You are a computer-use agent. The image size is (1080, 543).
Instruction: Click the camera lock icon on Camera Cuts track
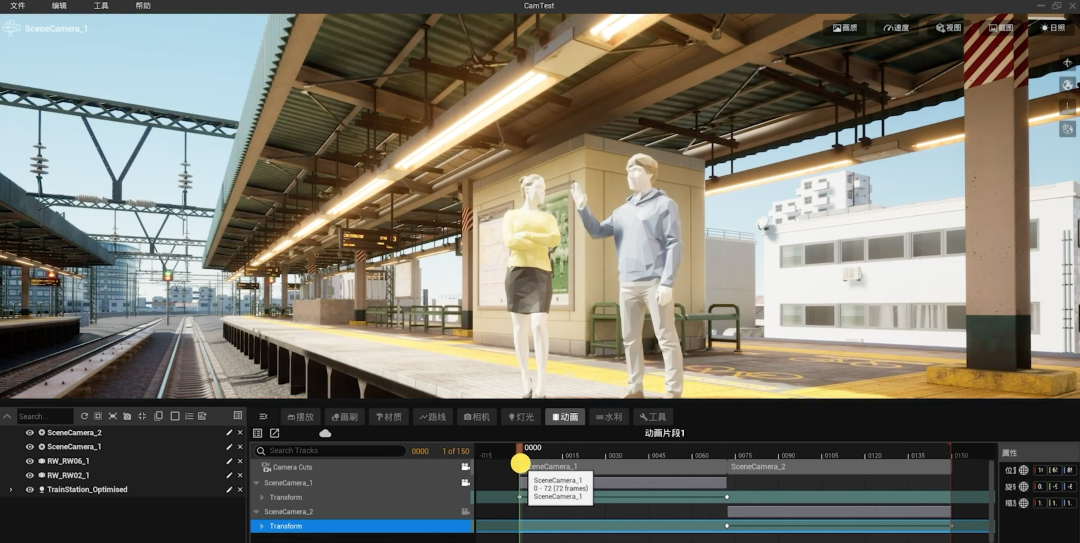466,467
